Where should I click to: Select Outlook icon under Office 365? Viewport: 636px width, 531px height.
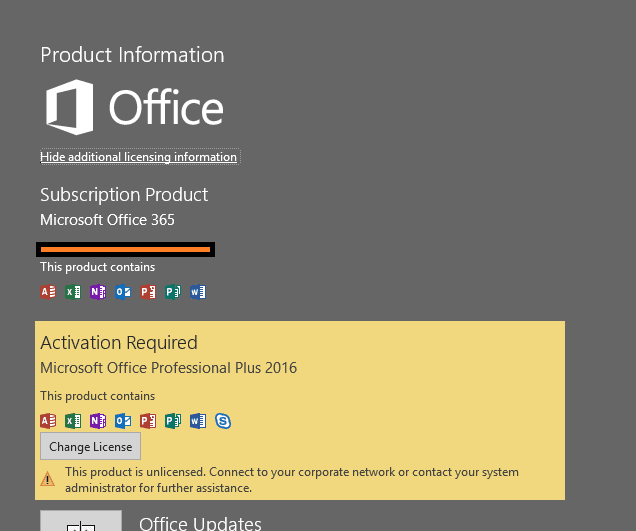tap(123, 292)
